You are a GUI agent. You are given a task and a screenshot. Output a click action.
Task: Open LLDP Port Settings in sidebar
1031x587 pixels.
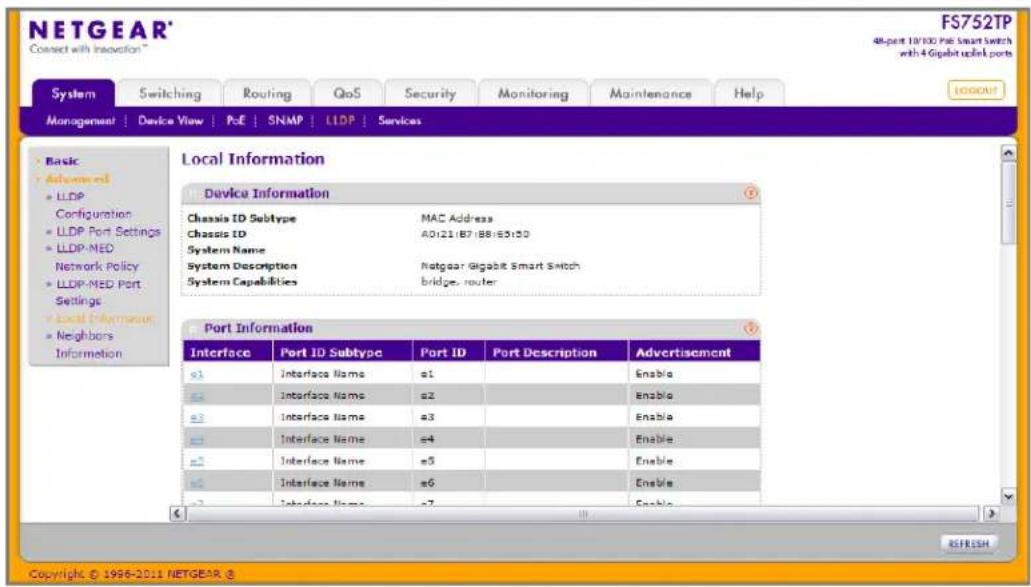[108, 231]
